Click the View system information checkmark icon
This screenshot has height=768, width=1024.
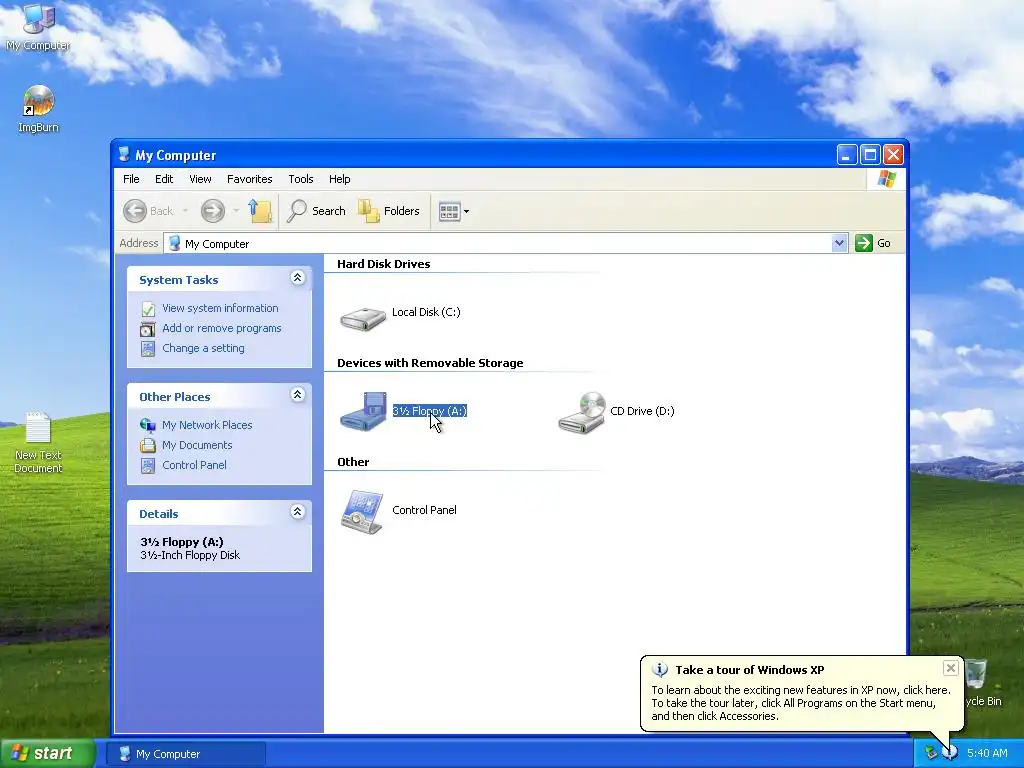coord(148,309)
